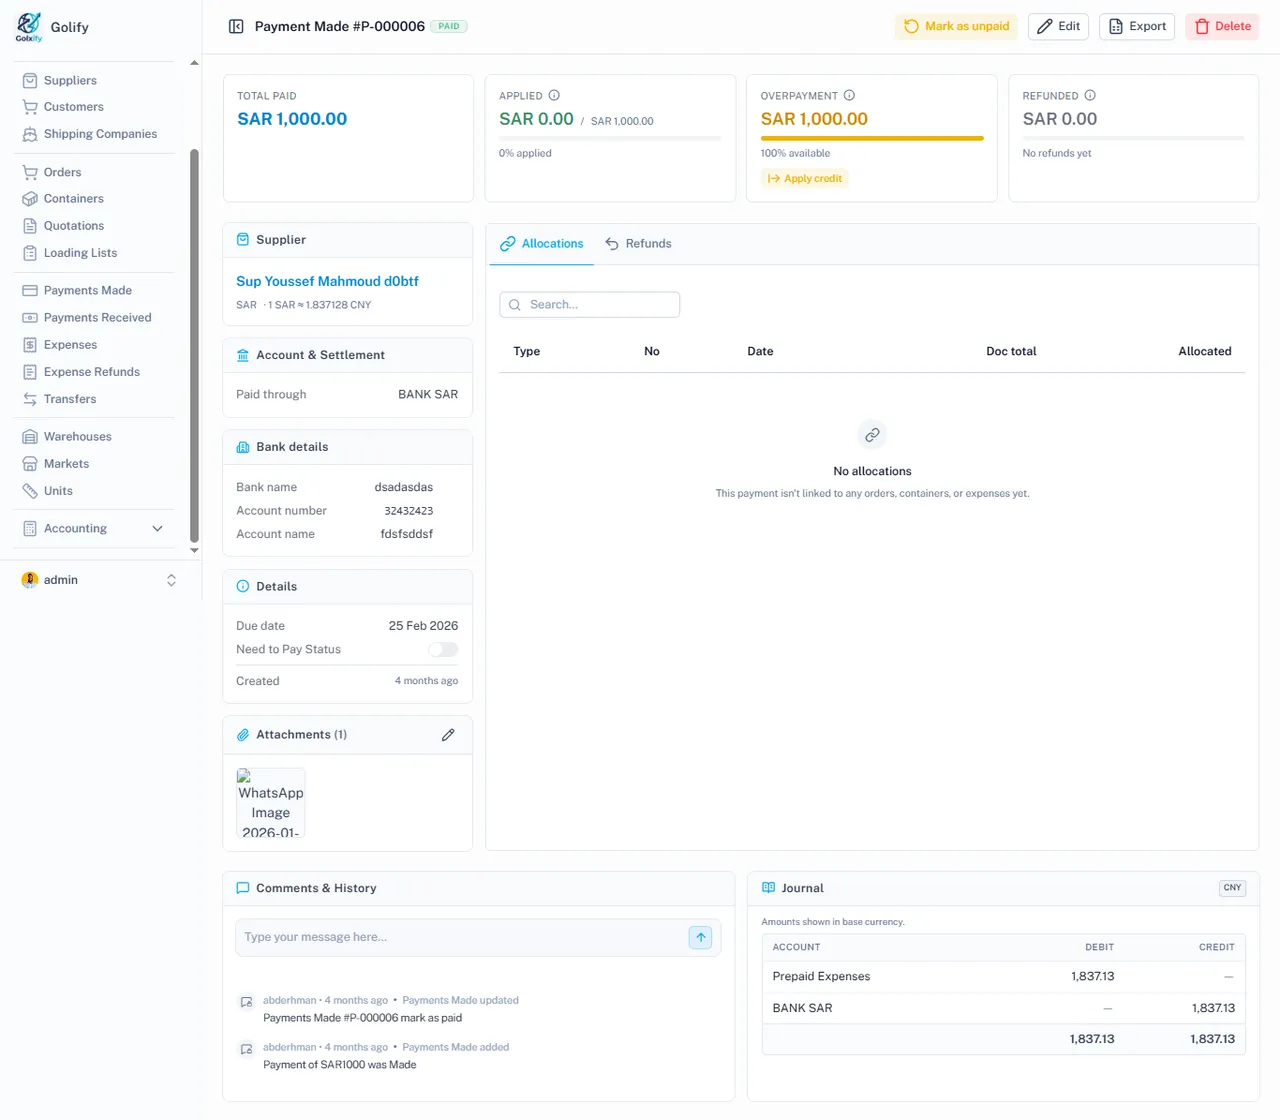Click the sidebar scroll down arrow
The height and width of the screenshot is (1120, 1280).
pos(194,551)
